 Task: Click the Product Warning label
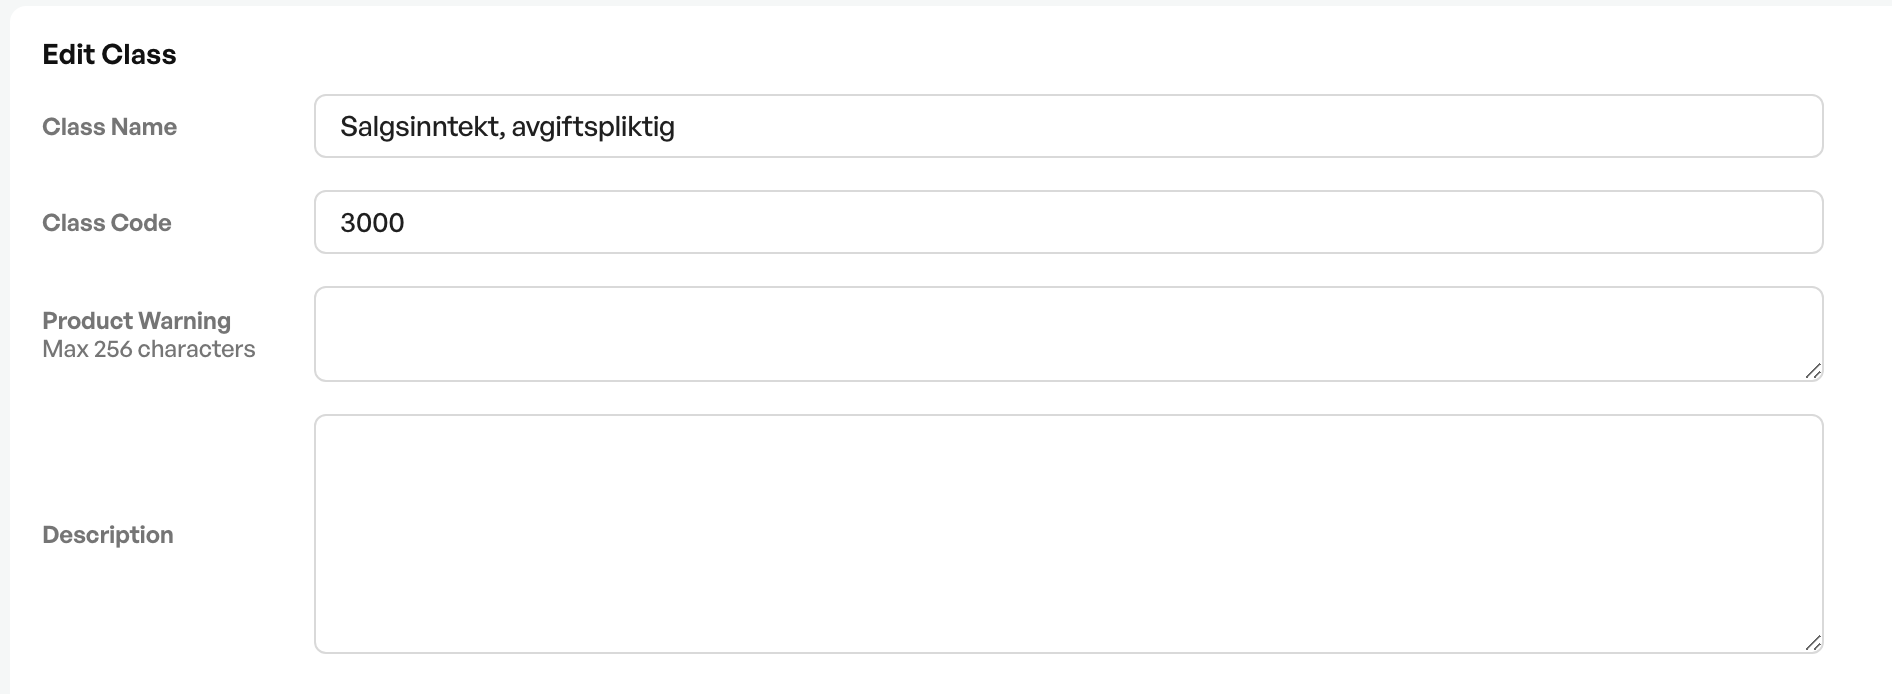click(x=136, y=321)
